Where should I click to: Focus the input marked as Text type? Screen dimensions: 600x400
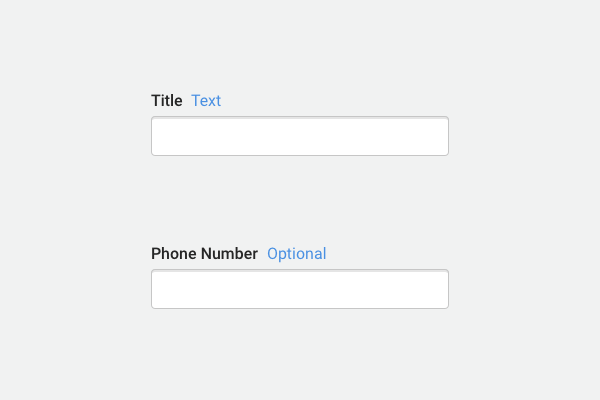pos(300,136)
